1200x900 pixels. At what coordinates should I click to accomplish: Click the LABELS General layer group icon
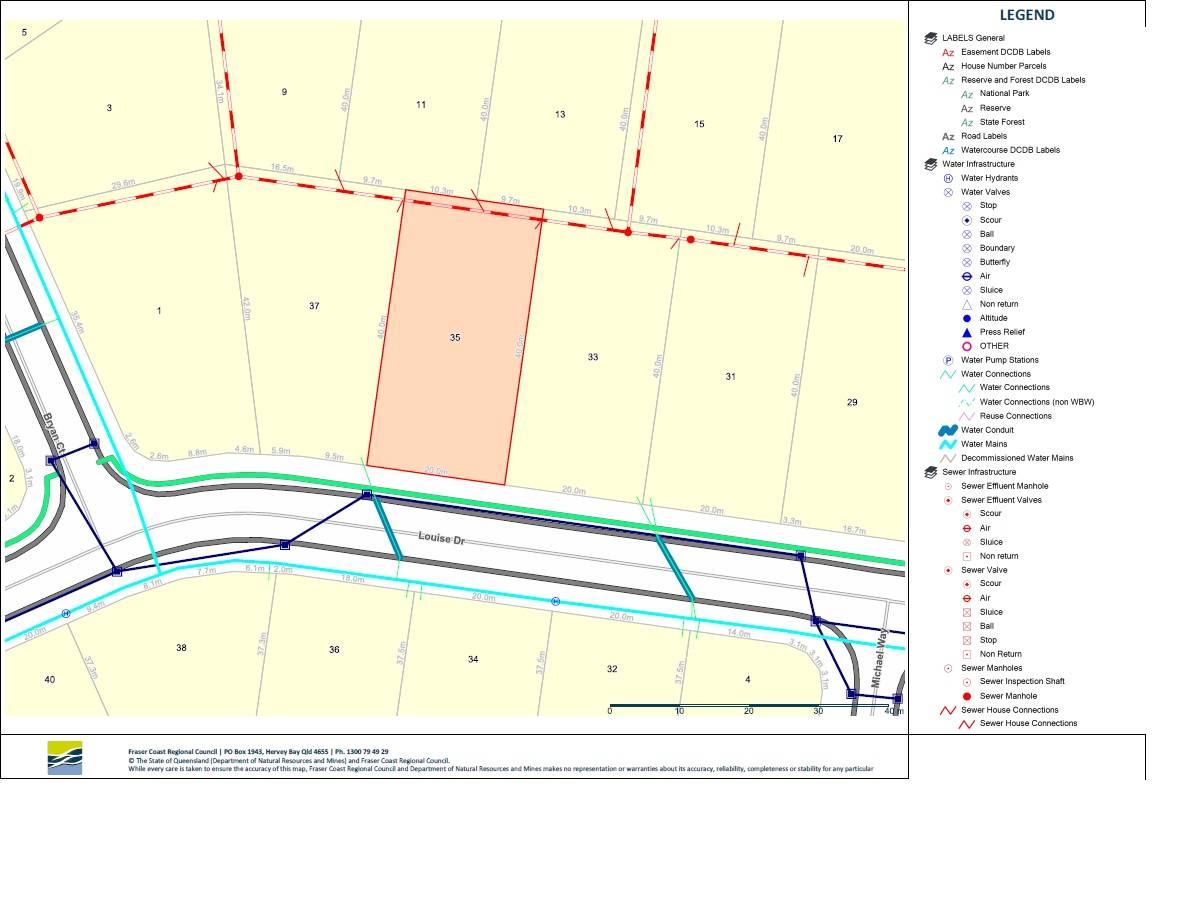[930, 38]
